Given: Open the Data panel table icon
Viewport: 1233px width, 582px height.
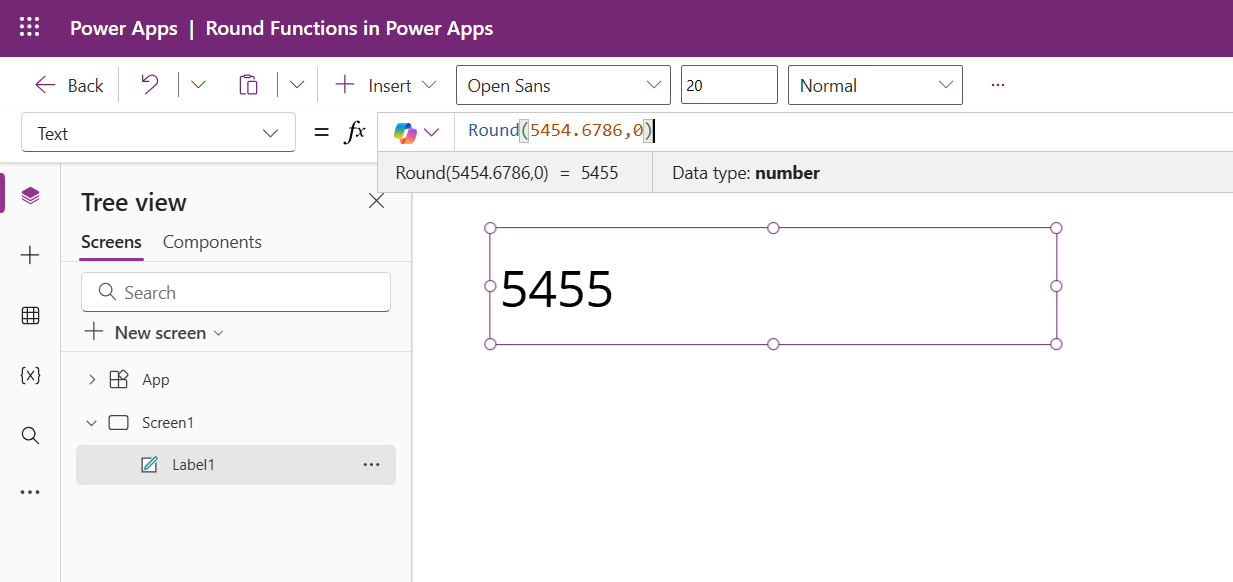Looking at the screenshot, I should [x=30, y=315].
